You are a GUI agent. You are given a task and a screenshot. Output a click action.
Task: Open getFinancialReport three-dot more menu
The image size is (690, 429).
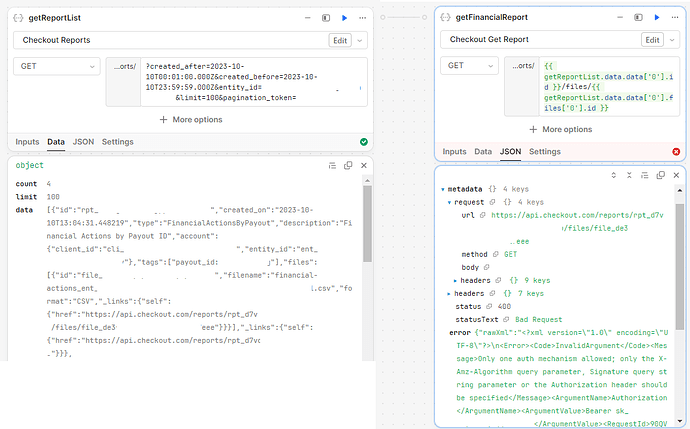[x=675, y=17]
